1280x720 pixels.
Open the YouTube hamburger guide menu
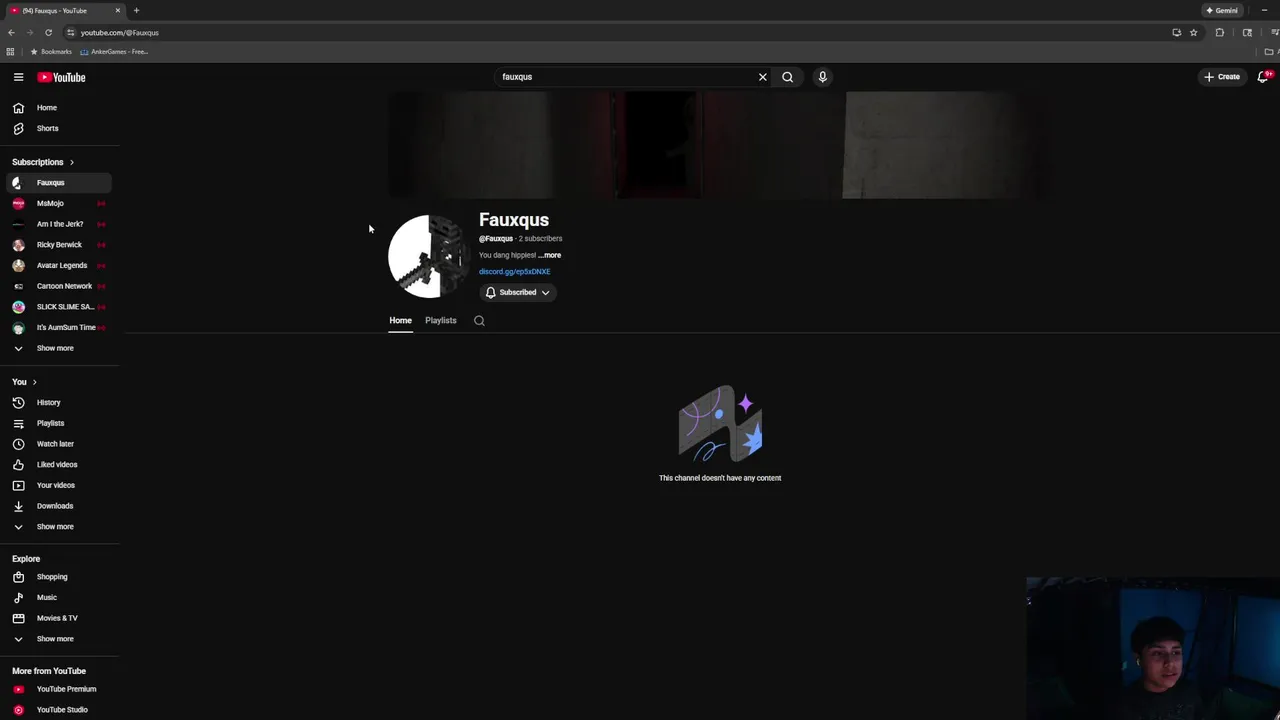click(x=18, y=77)
